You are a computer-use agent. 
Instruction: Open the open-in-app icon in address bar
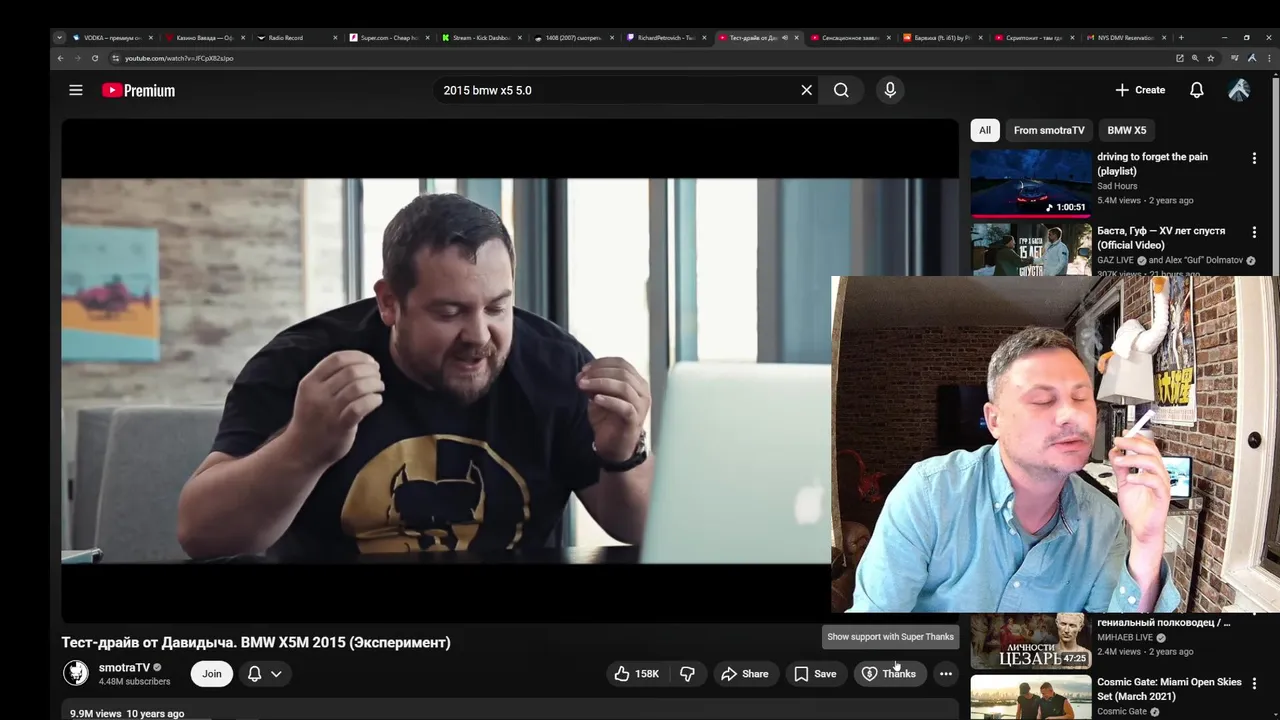[1180, 58]
